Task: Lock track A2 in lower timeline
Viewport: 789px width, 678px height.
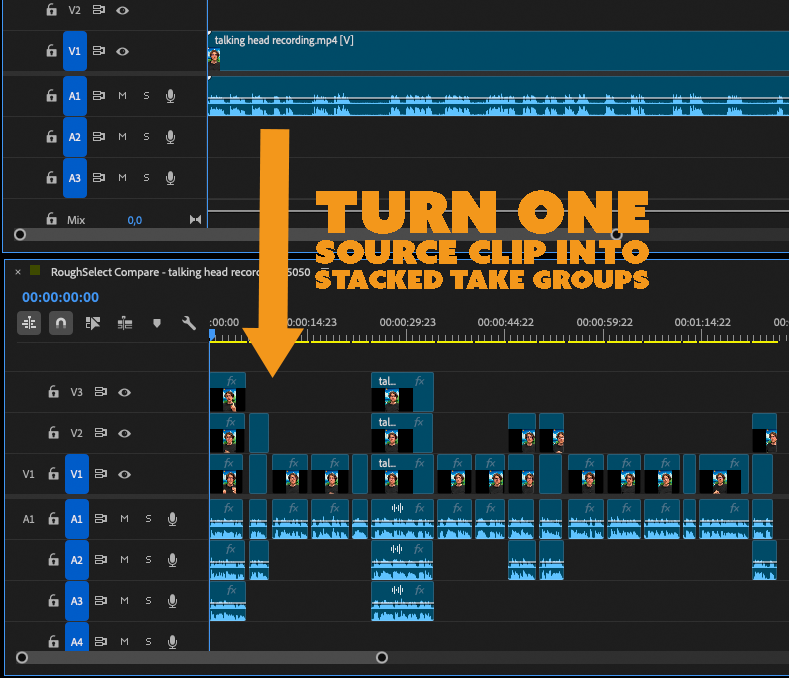Action: [x=53, y=559]
